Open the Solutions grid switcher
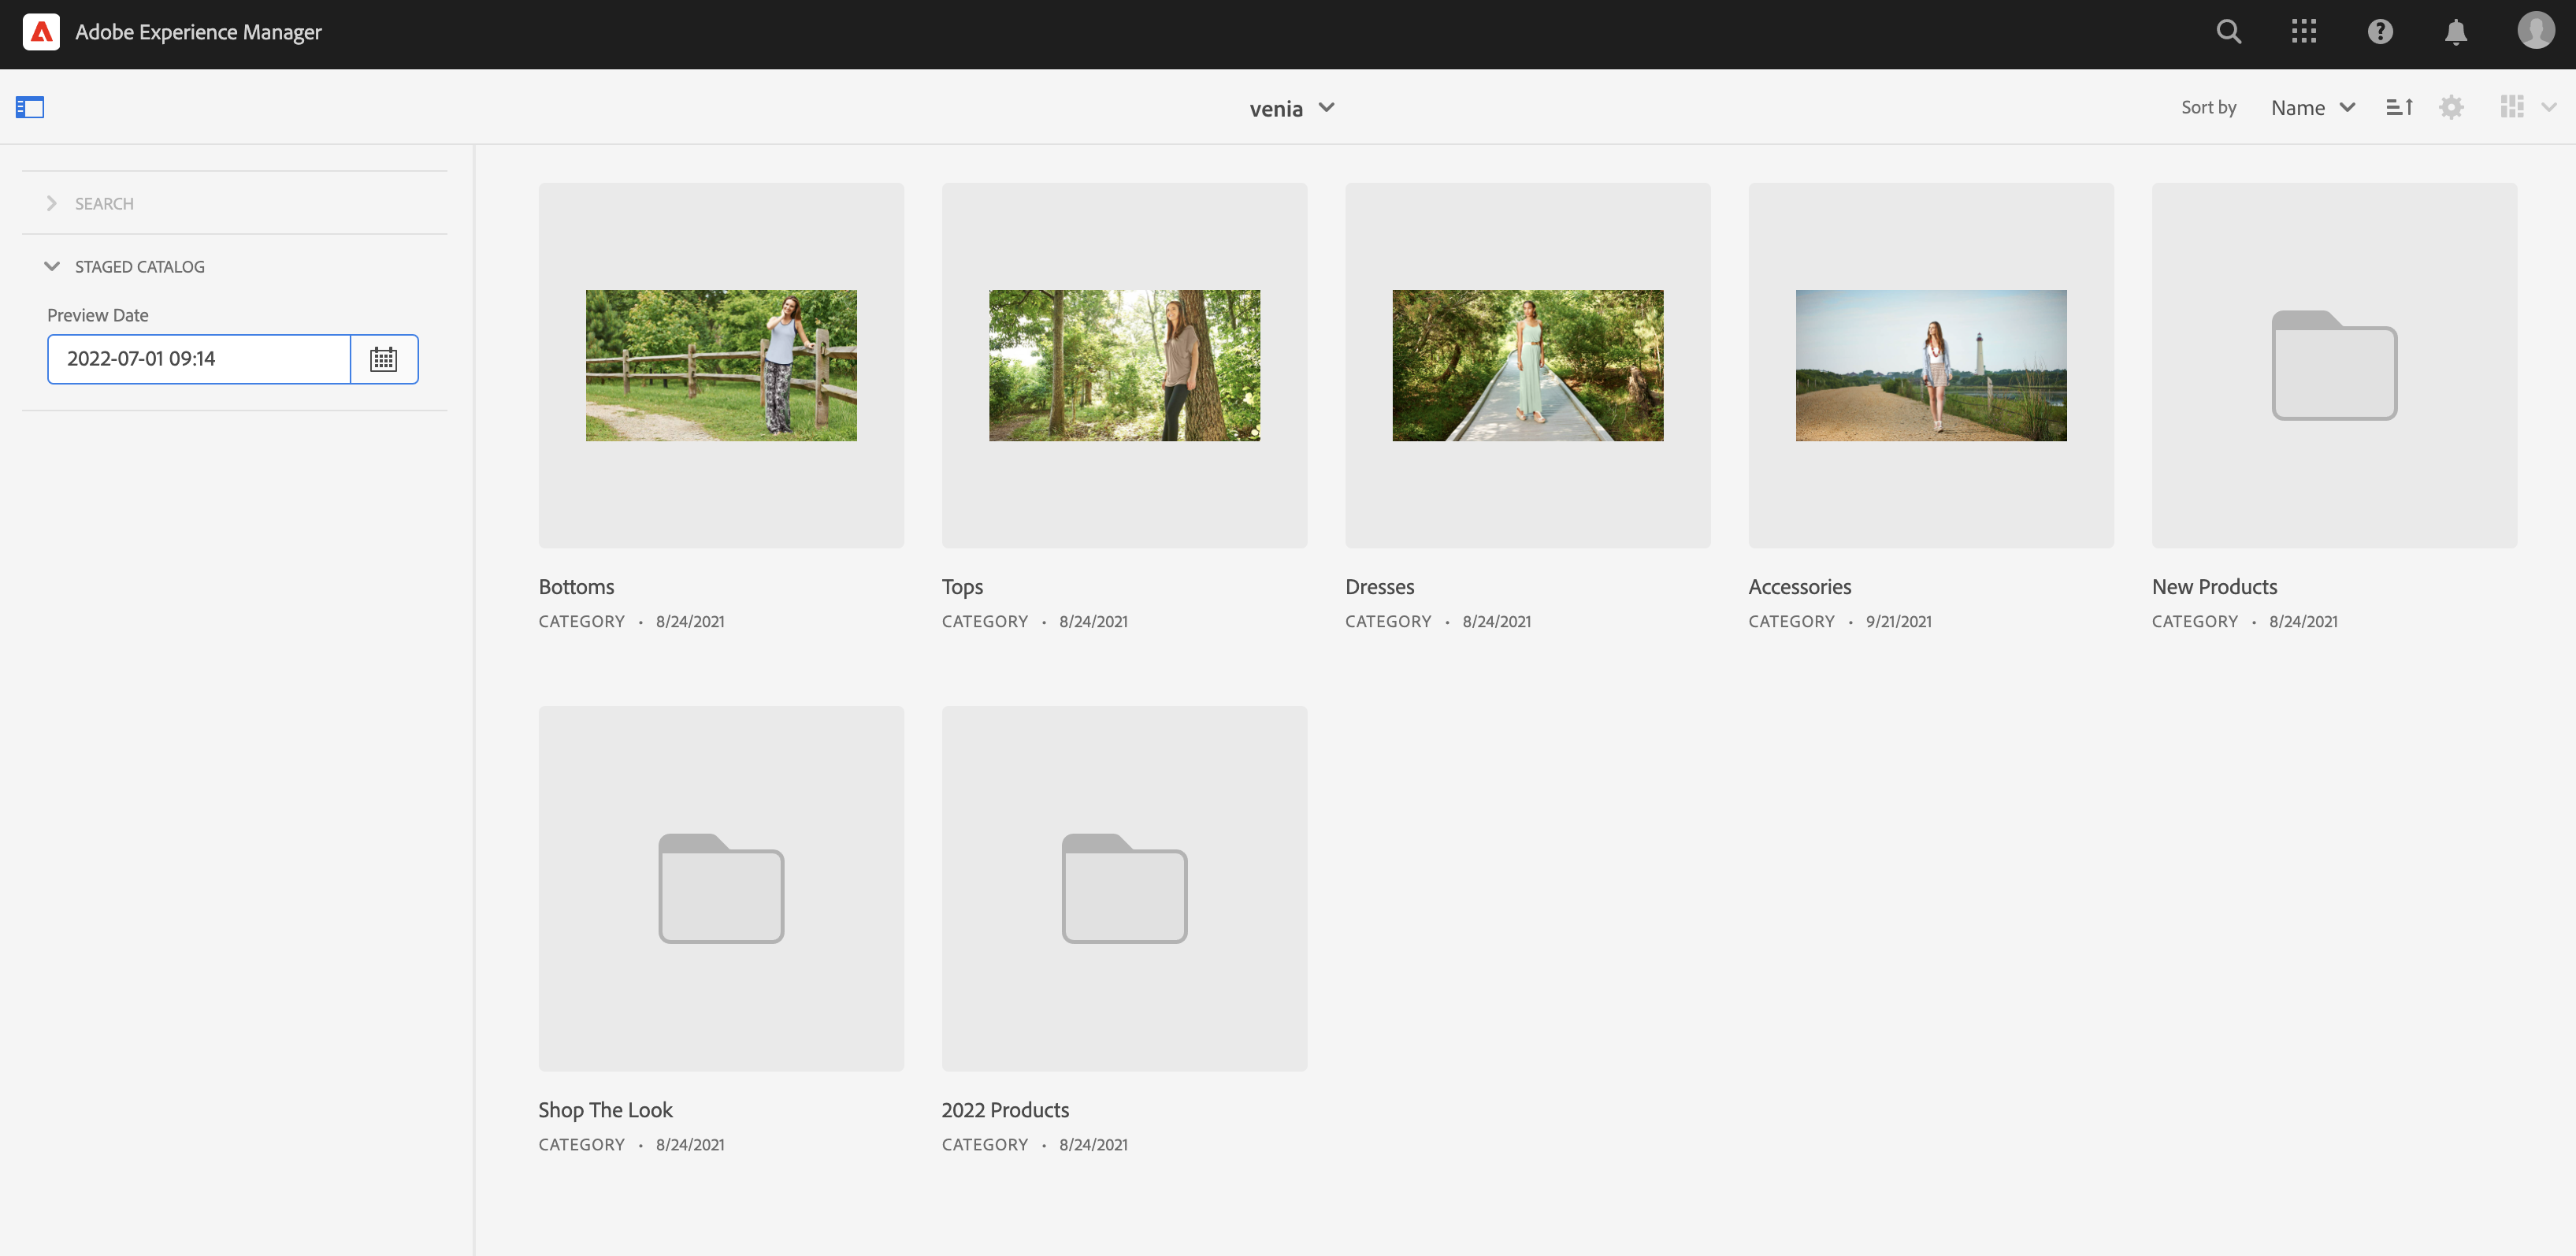Image resolution: width=2576 pixels, height=1256 pixels. point(2304,32)
